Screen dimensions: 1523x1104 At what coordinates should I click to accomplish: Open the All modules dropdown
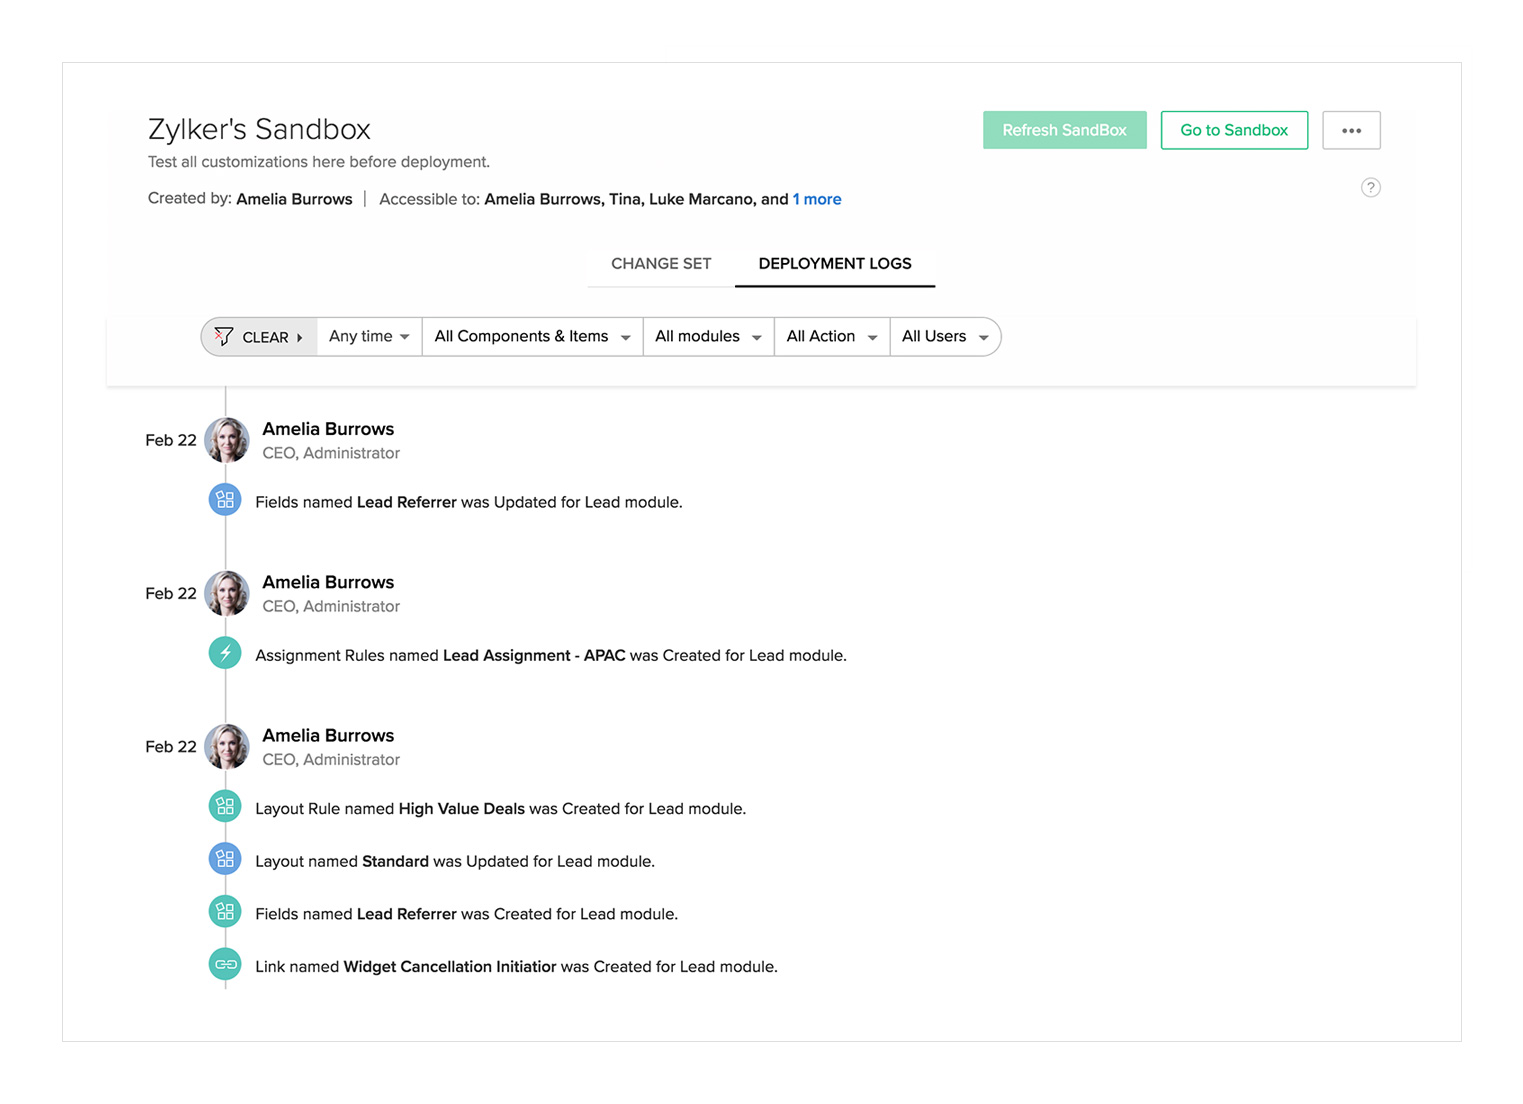[708, 337]
